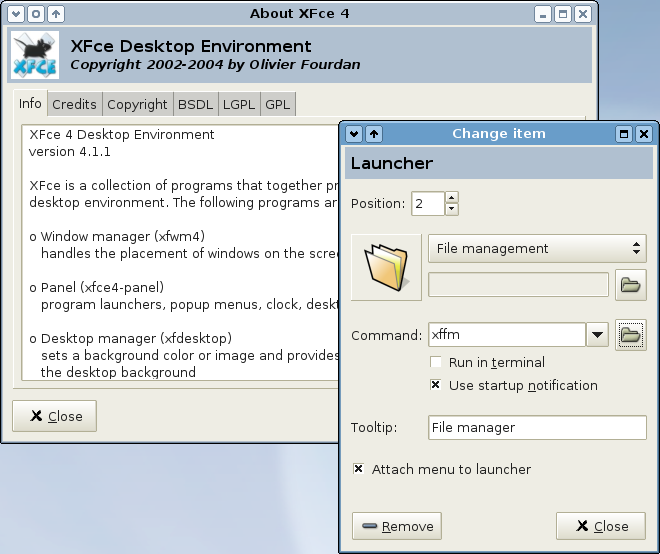
Task: Increase Position value with up arrow
Action: pyautogui.click(x=451, y=198)
